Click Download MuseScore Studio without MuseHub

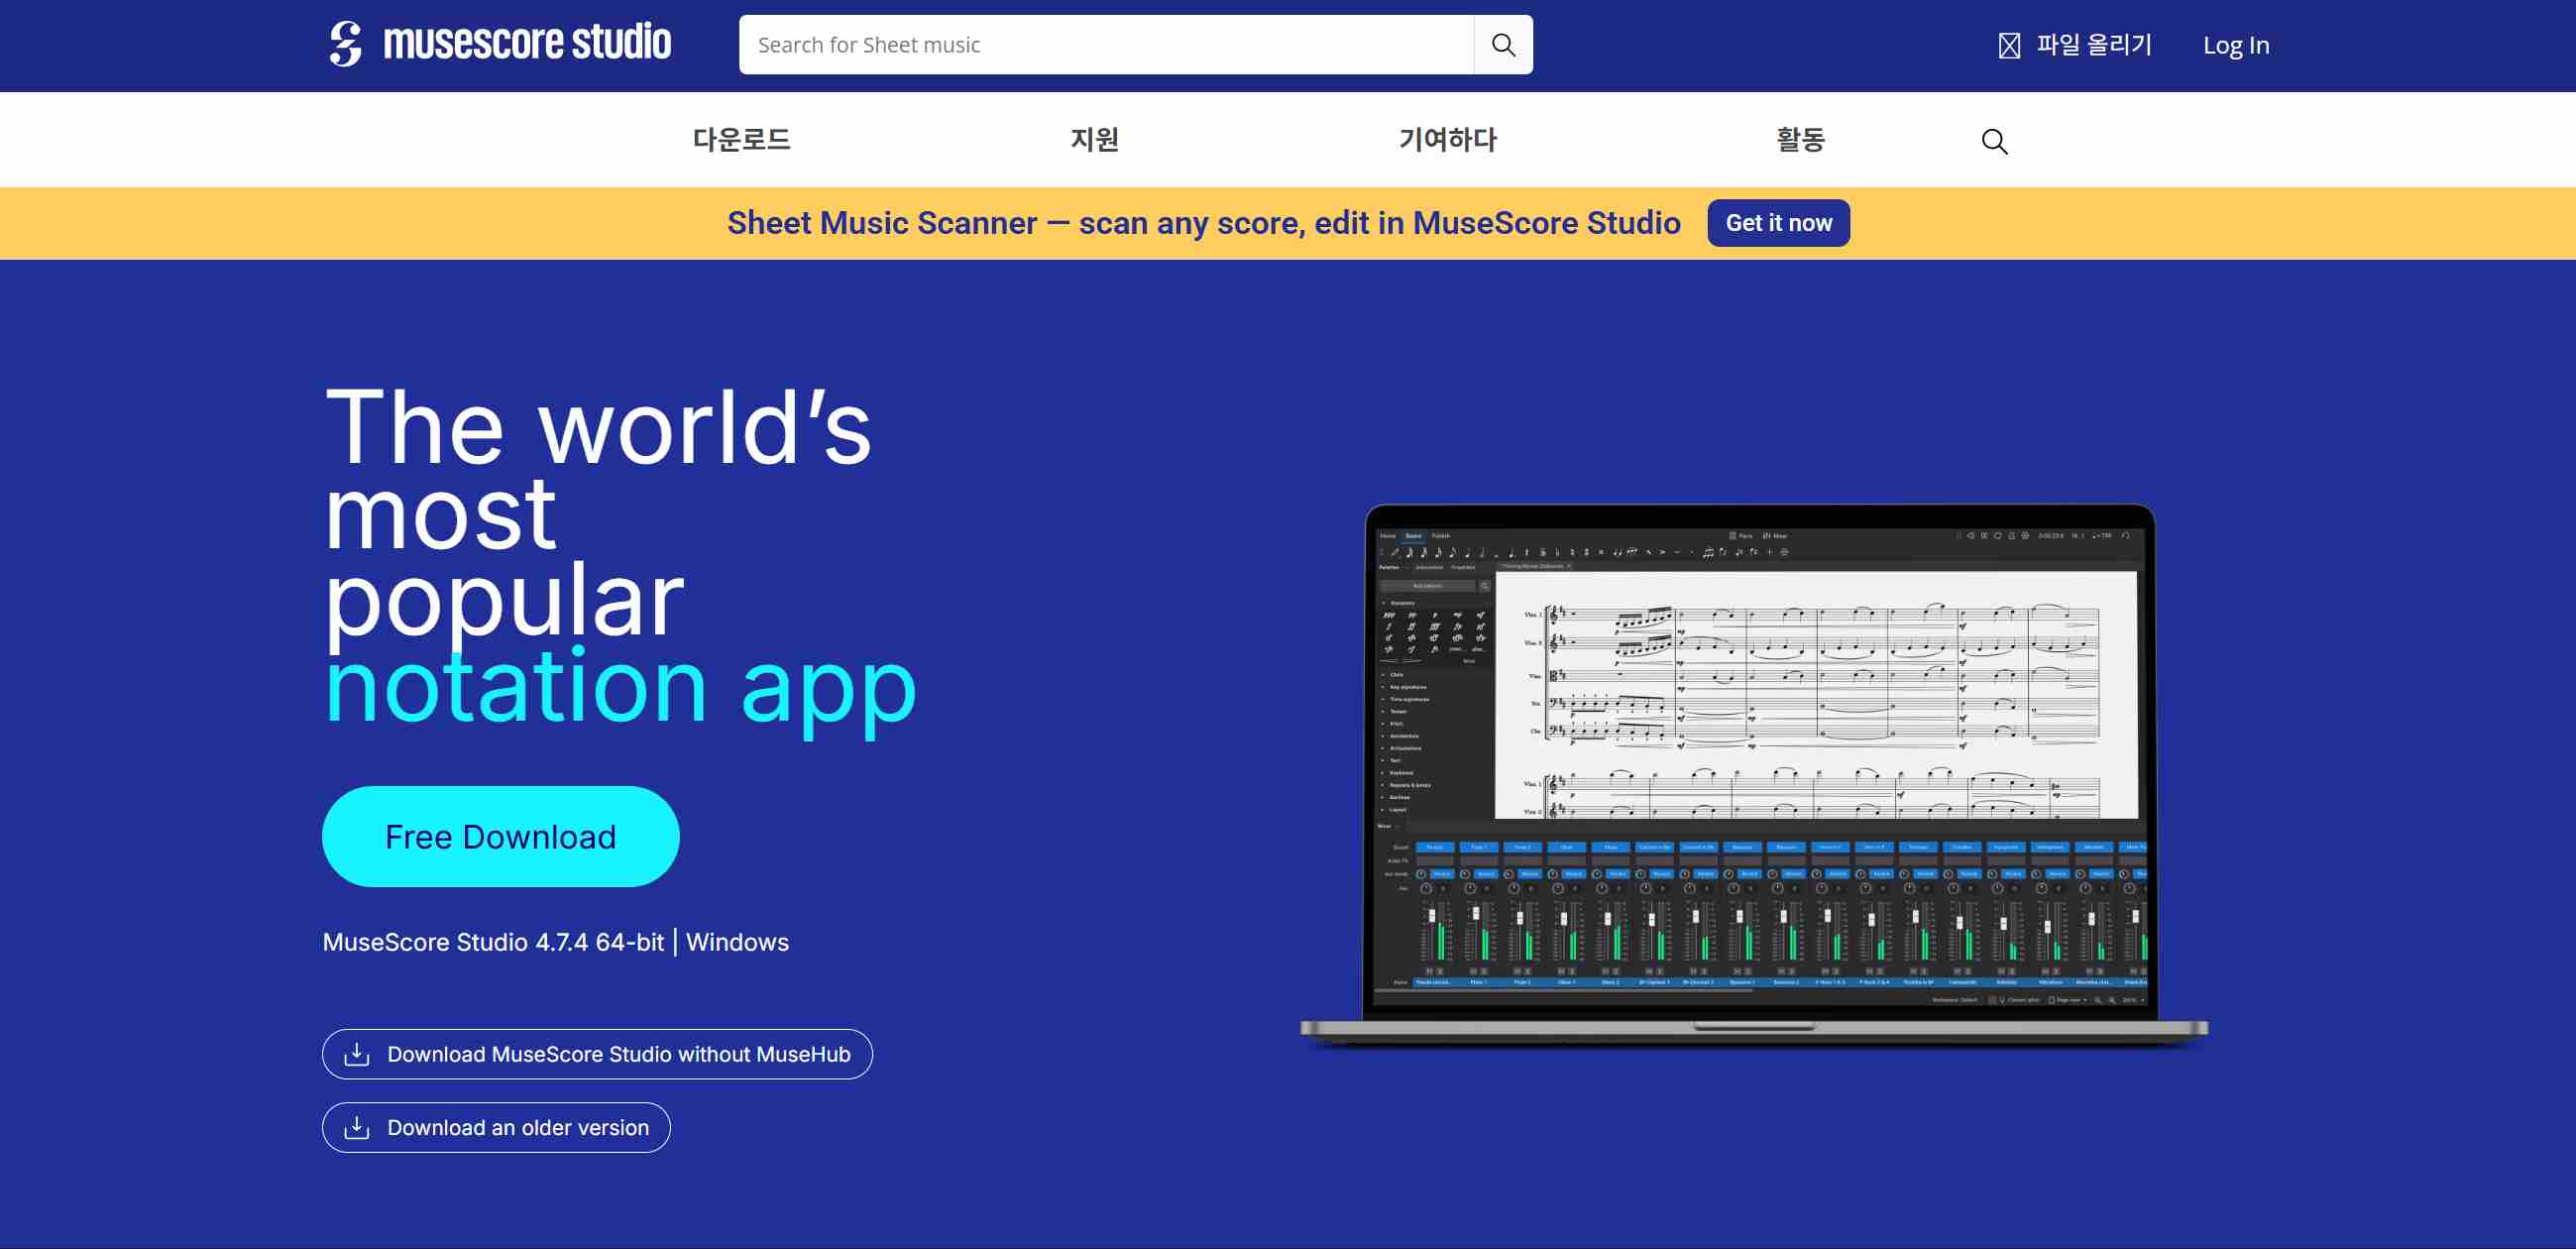[x=597, y=1054]
